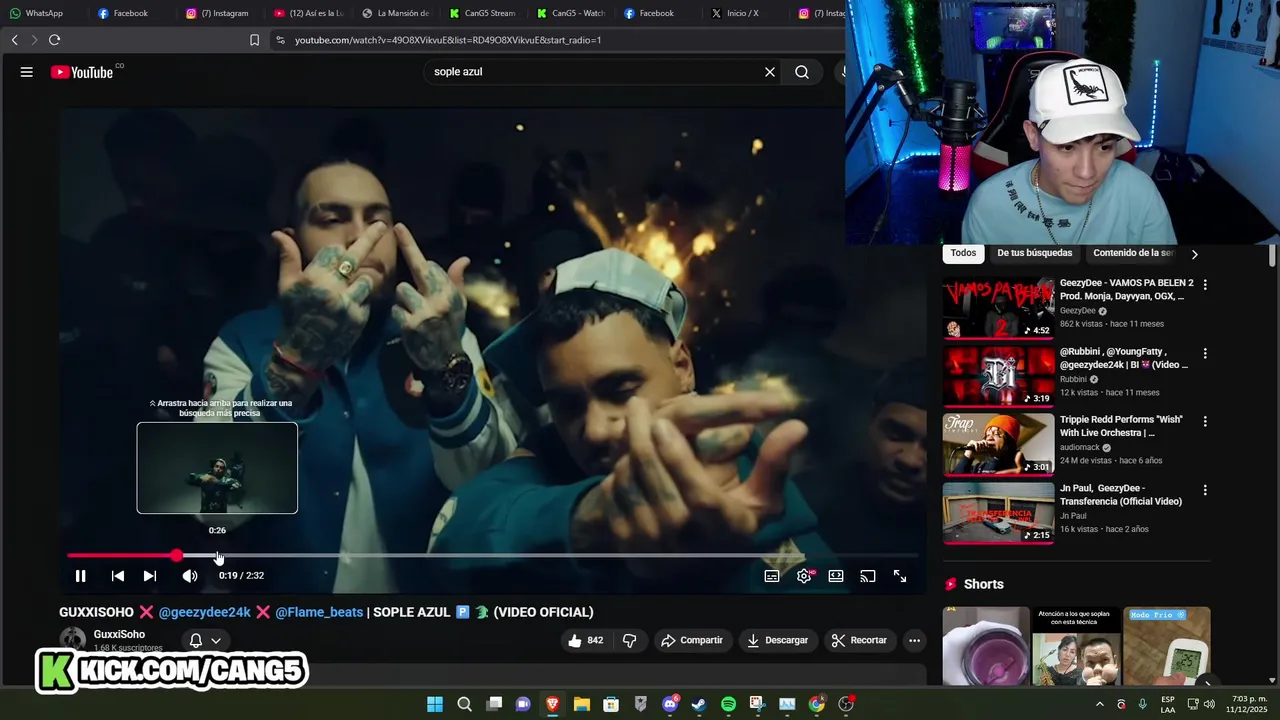The image size is (1280, 720).
Task: Toggle subtitles on the player
Action: [772, 576]
